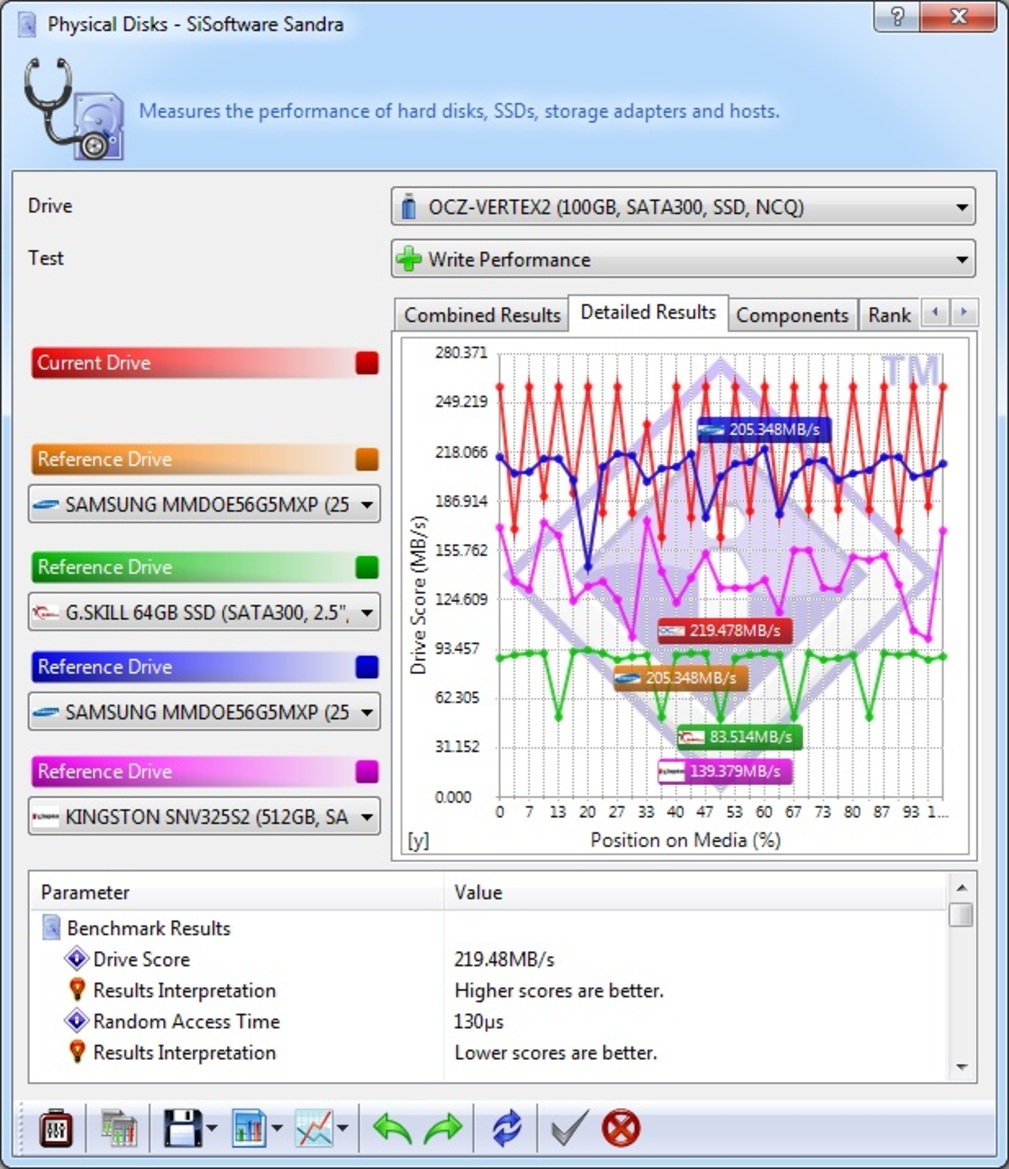Screen dimensions: 1009x1169
Task: Click the 130µs value cell
Action: pyautogui.click(x=478, y=1021)
